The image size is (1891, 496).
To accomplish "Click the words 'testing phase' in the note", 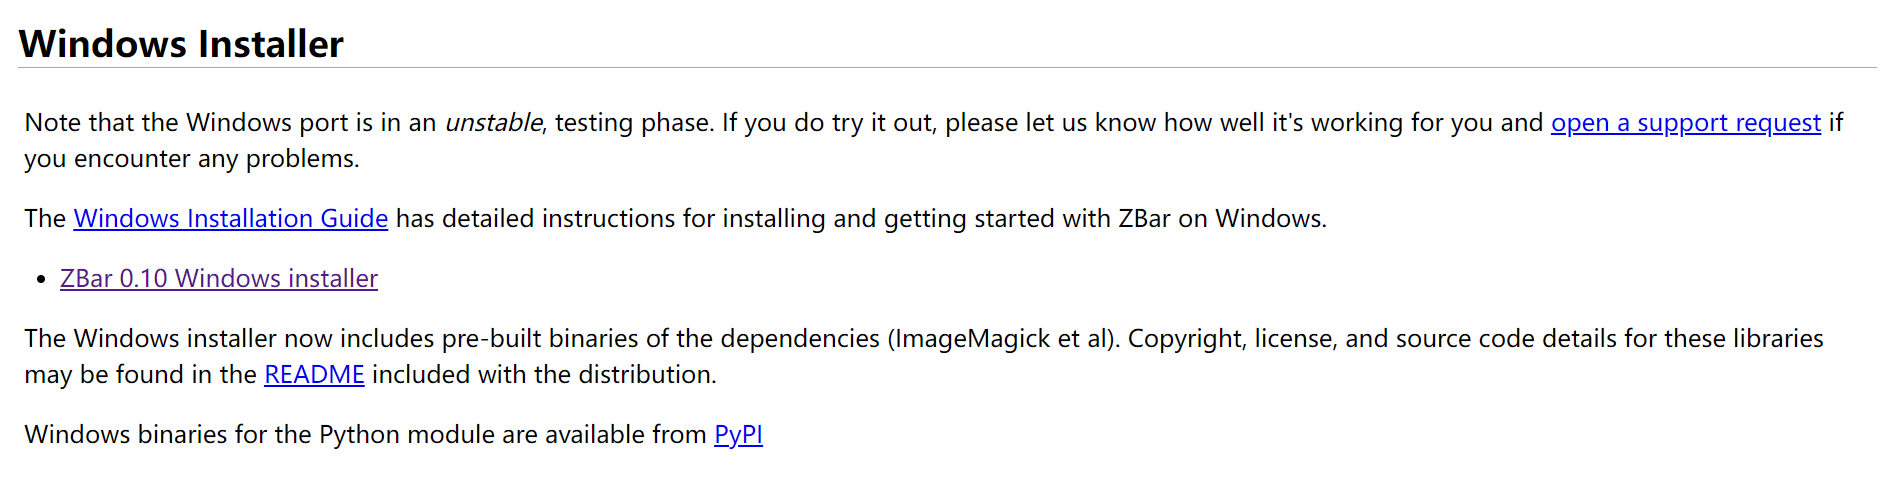I will 633,123.
